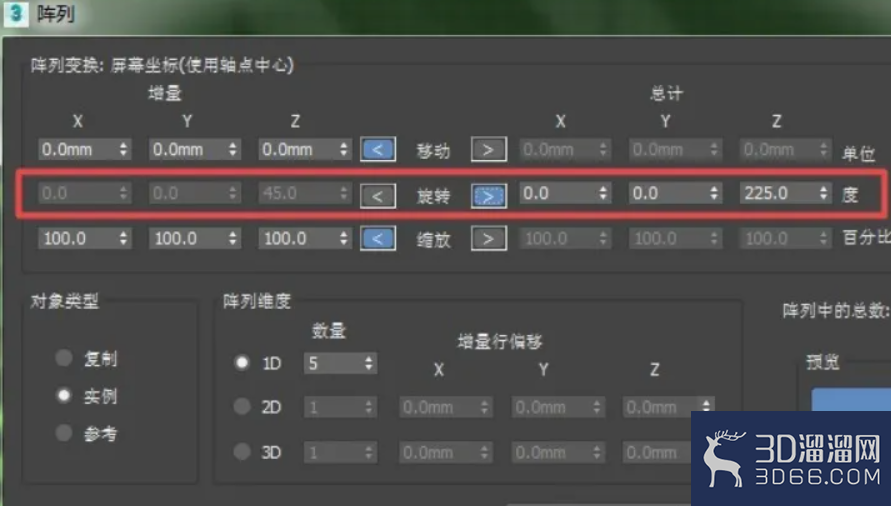Click spinner arrows of incremental Move Y

233,150
